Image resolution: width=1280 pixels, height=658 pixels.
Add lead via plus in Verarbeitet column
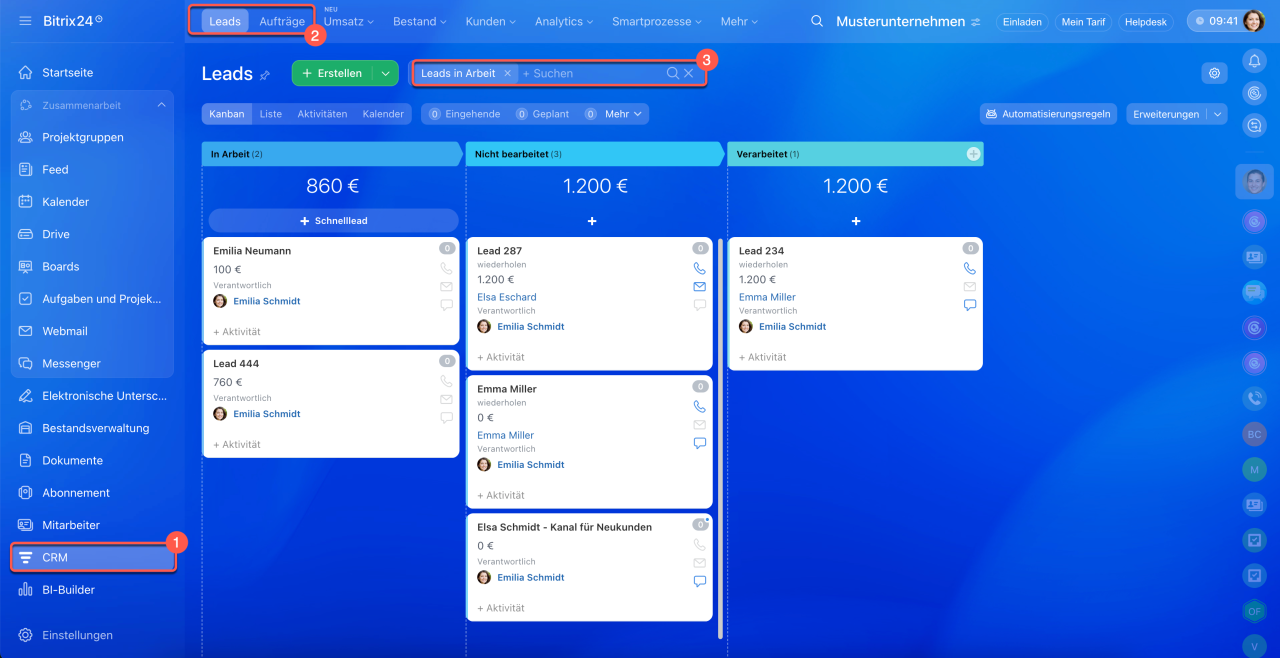pos(856,221)
